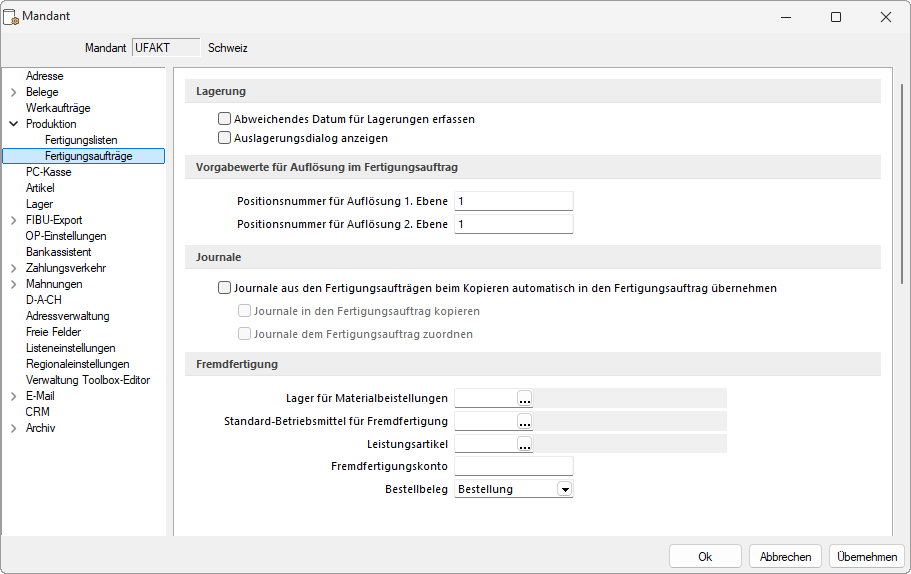This screenshot has height=574, width=911.
Task: Click the Mandant window icon in title bar
Action: click(13, 17)
